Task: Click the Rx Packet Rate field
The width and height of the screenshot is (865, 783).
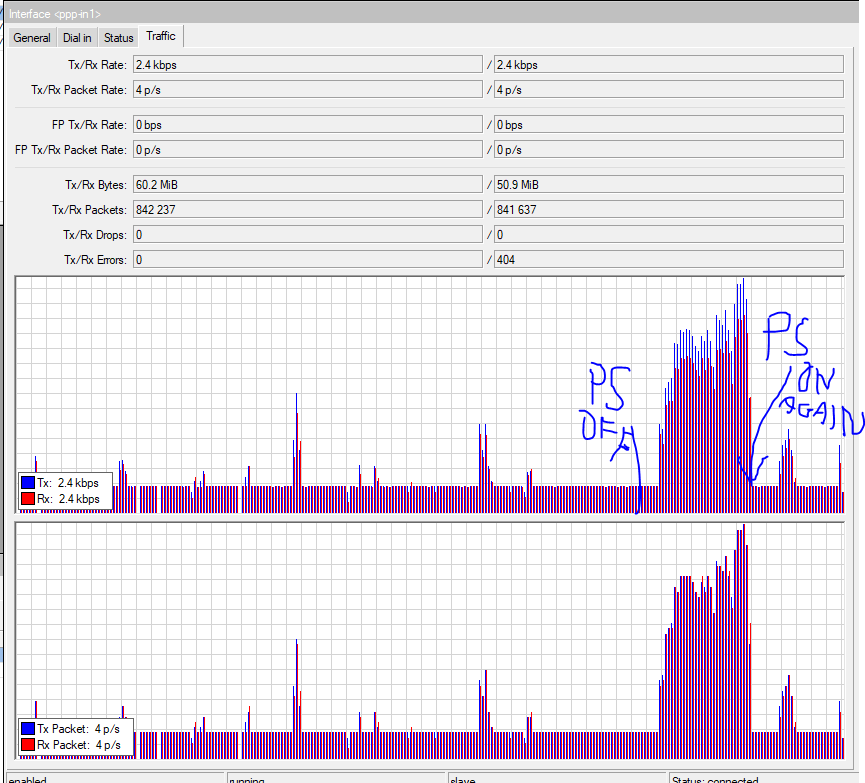Action: coord(669,89)
